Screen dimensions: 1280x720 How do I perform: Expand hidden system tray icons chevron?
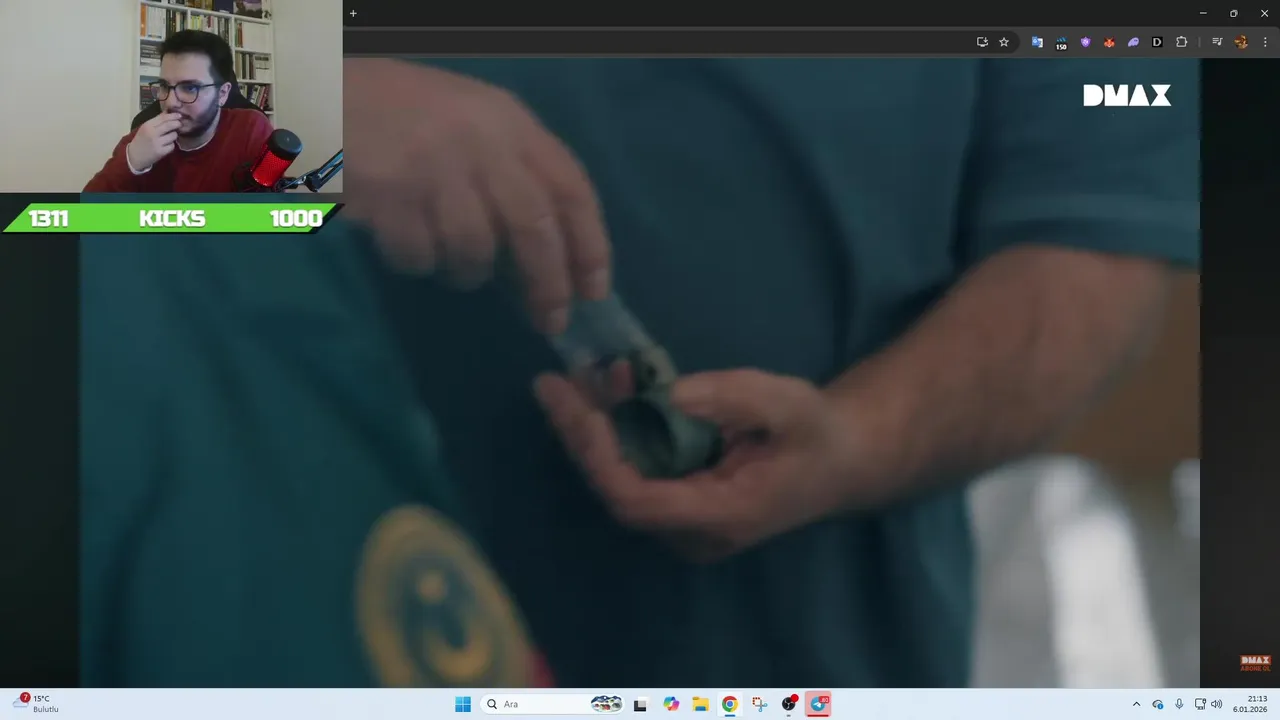(x=1136, y=704)
